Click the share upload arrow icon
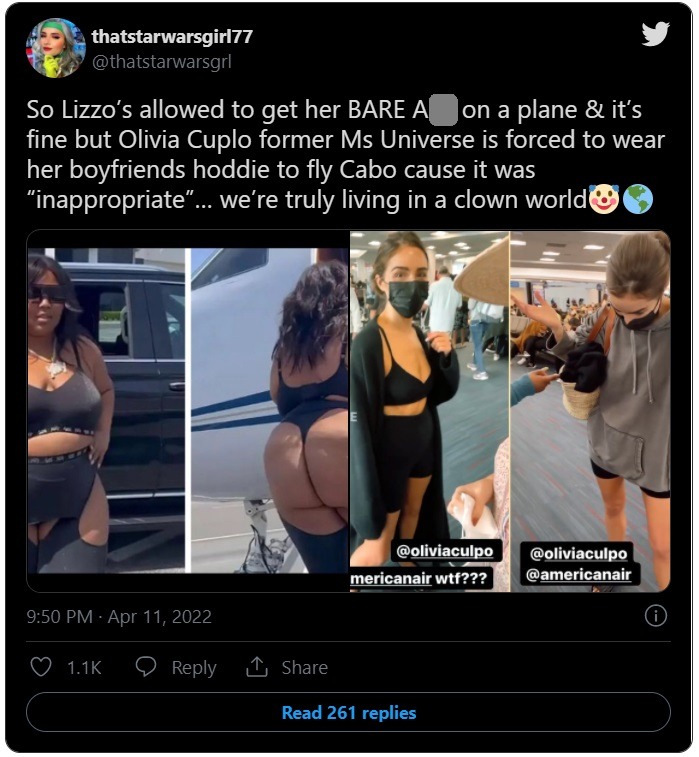Viewport: 699px width, 757px height. coord(256,667)
